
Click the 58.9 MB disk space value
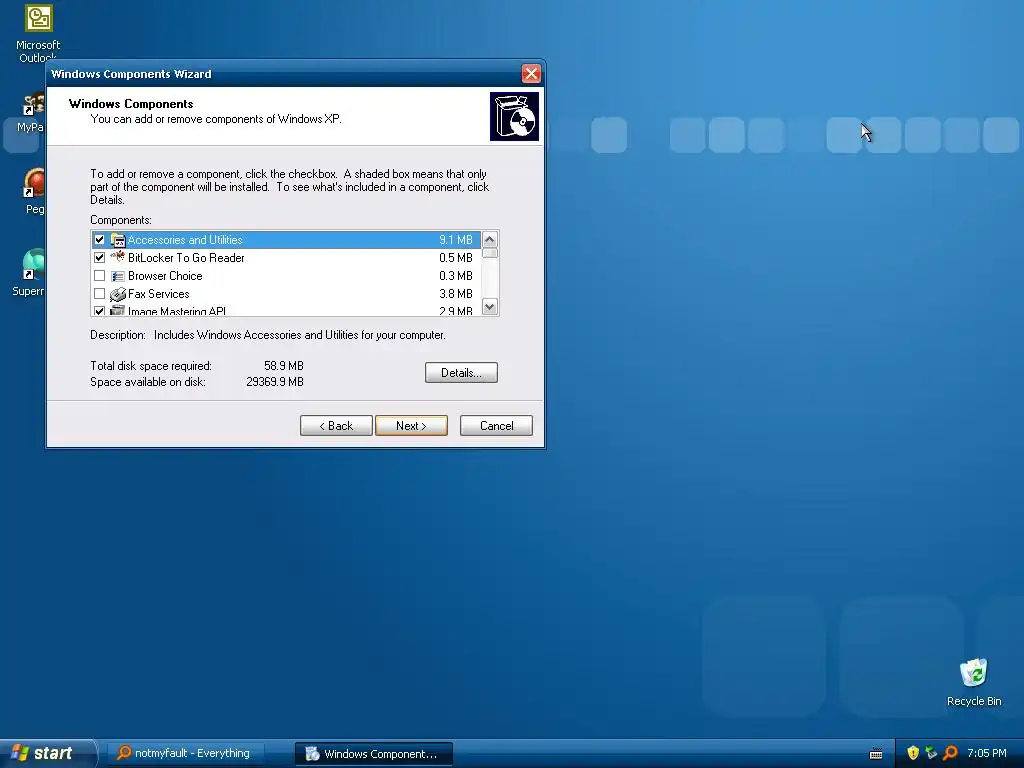tap(284, 366)
